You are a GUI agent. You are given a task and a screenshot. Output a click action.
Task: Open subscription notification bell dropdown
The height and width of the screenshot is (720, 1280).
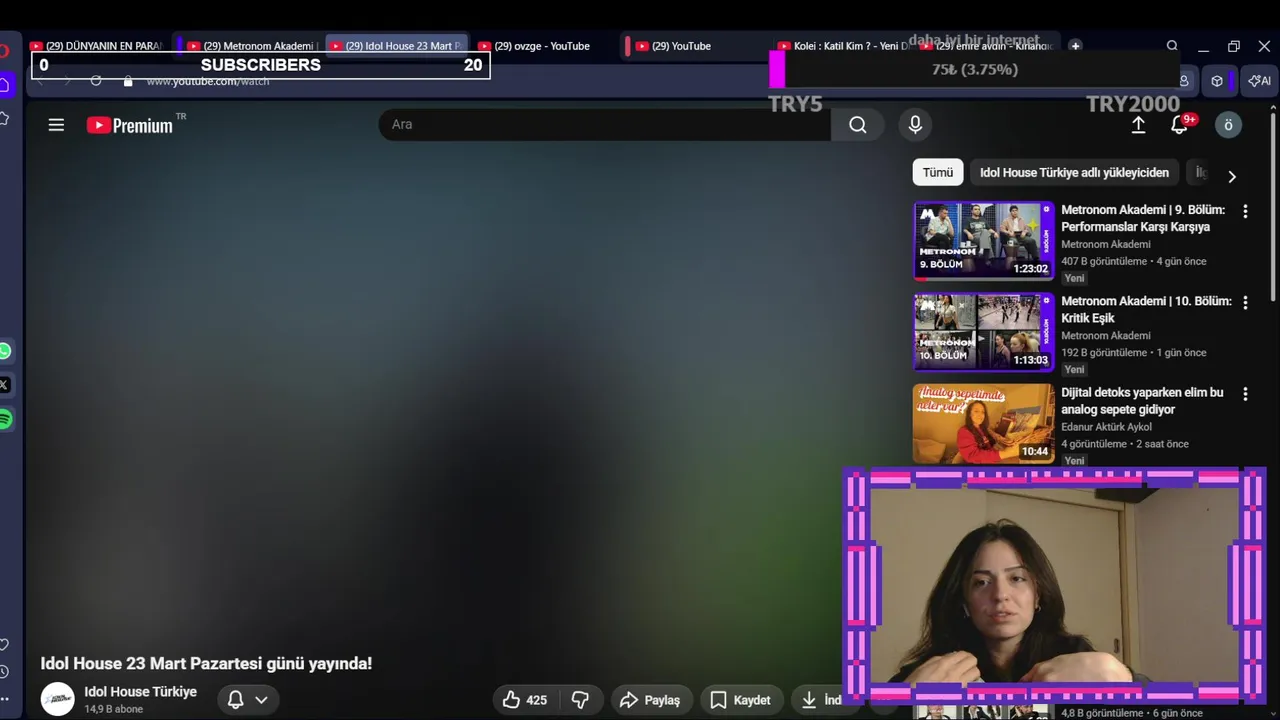(x=248, y=700)
